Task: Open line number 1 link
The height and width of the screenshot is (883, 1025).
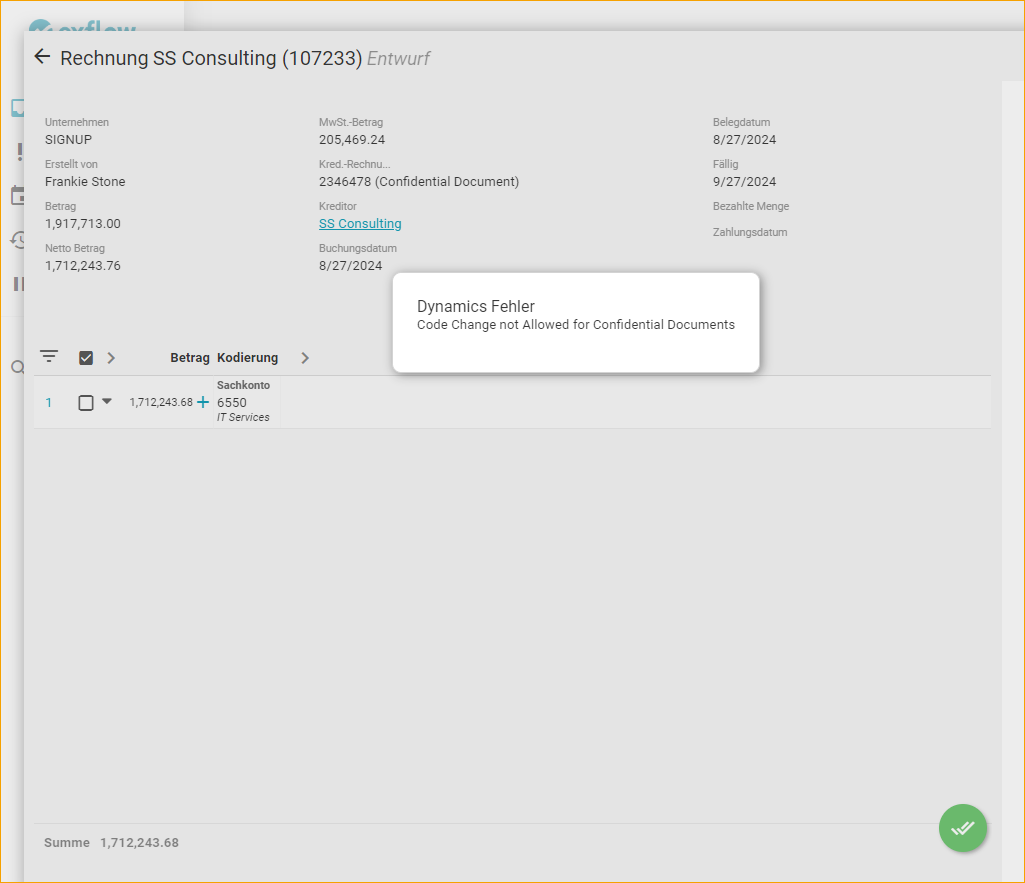Action: (x=48, y=403)
